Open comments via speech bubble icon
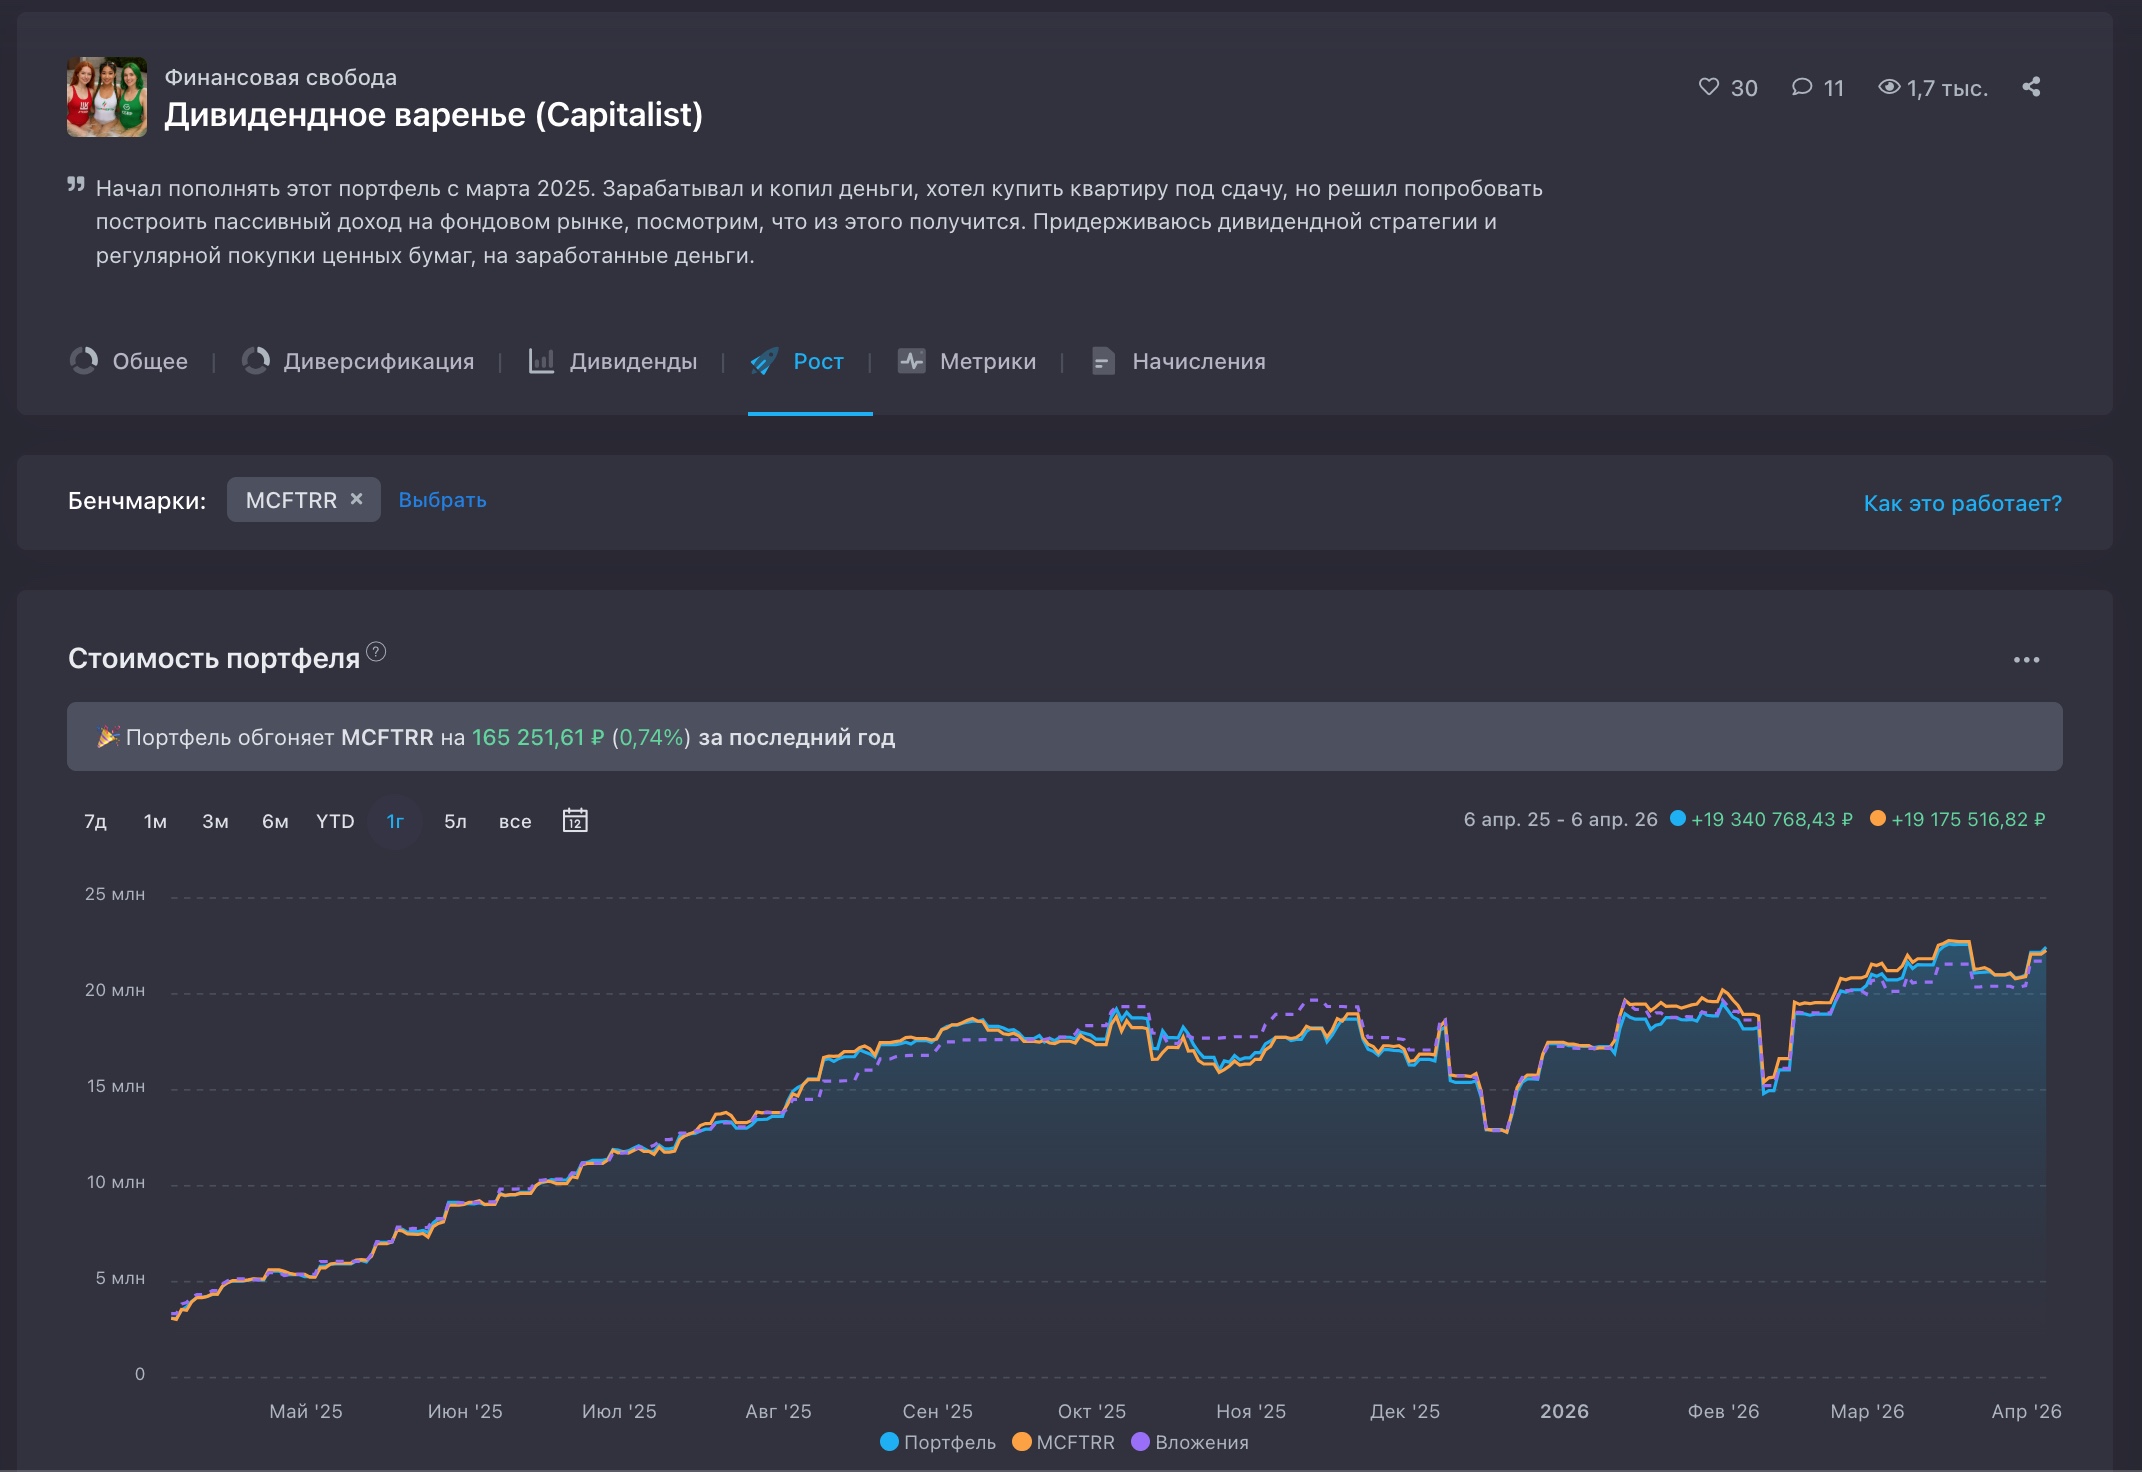 click(x=1801, y=87)
